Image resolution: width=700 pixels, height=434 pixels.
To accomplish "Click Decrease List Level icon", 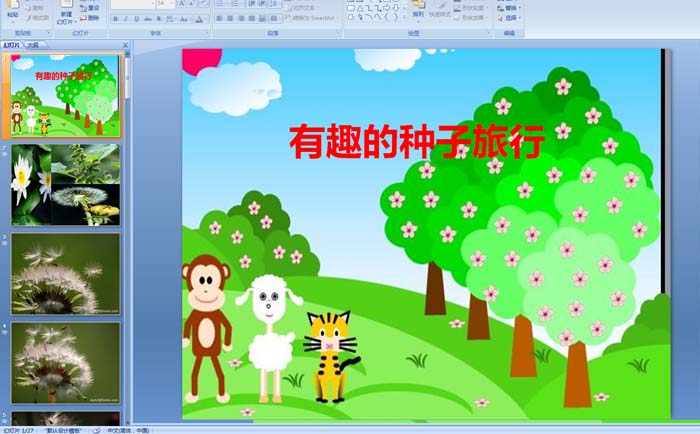I will point(252,4).
